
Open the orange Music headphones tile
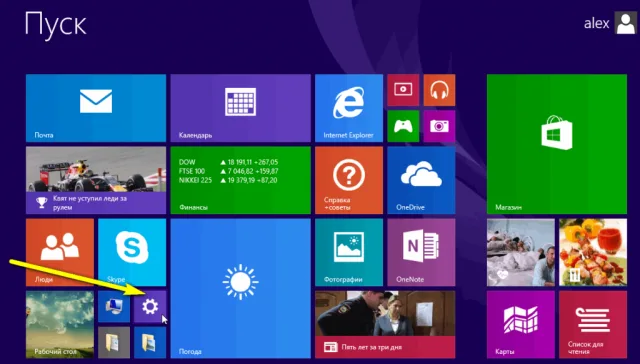click(439, 90)
